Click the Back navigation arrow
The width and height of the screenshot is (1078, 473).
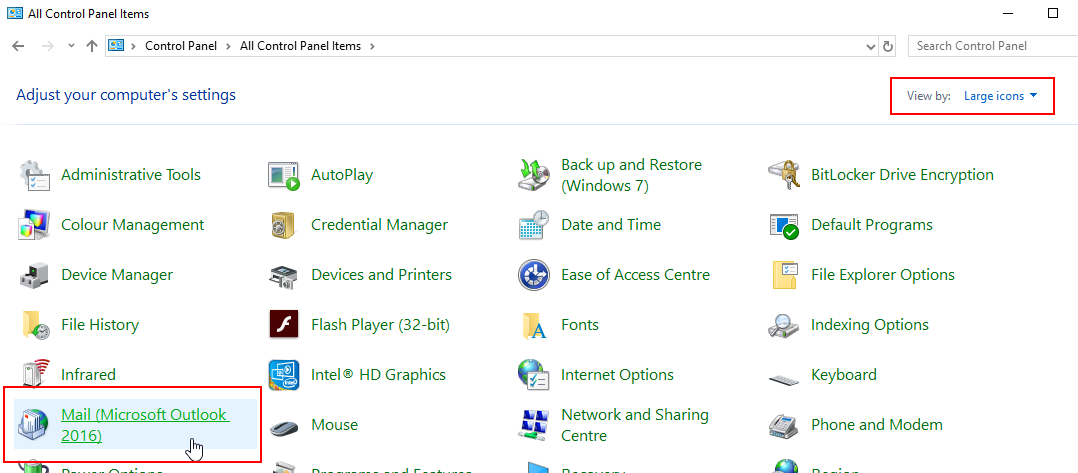[x=19, y=46]
